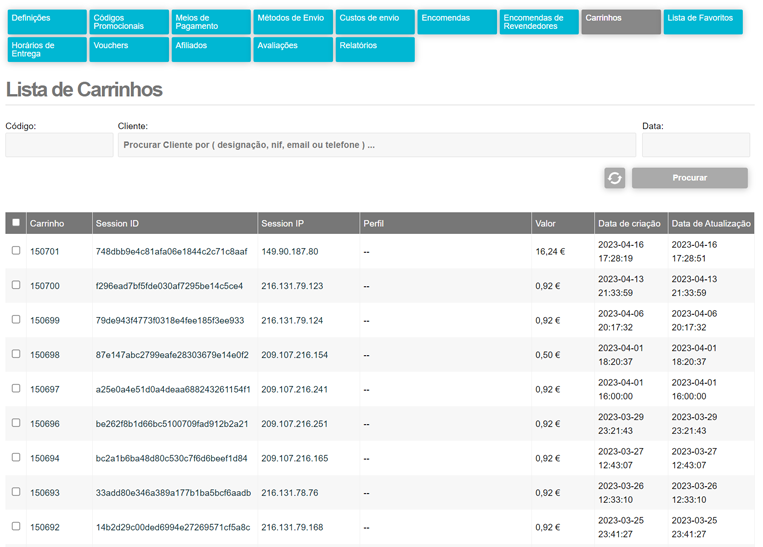Open the Horários de Entrega tab
The height and width of the screenshot is (547, 763).
pos(45,49)
